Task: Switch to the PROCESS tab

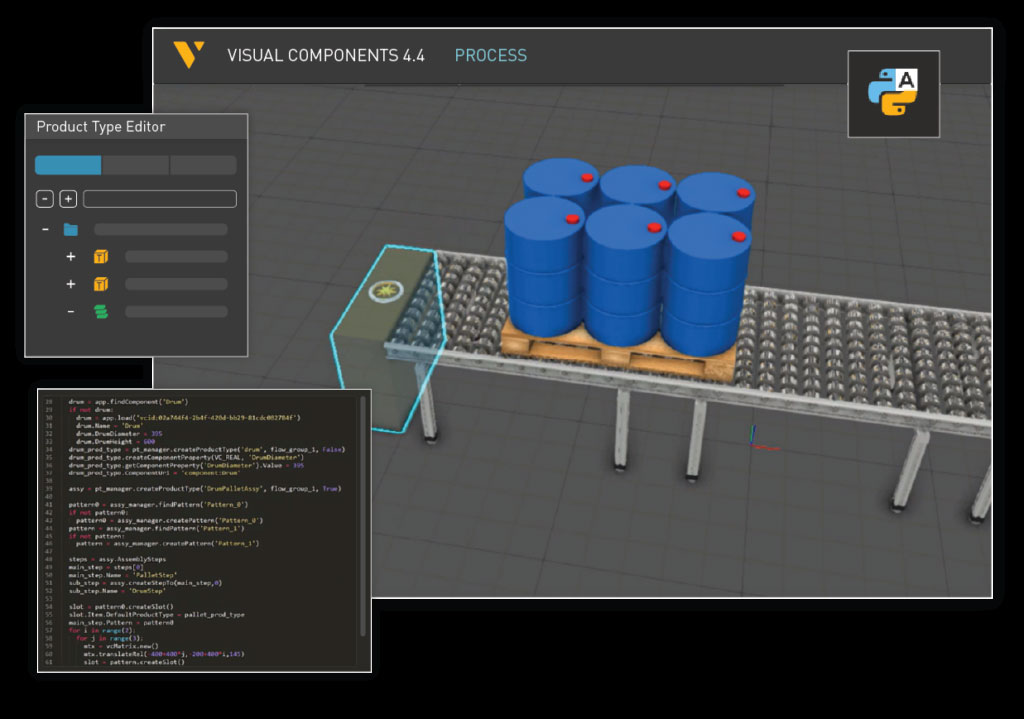Action: [x=490, y=56]
